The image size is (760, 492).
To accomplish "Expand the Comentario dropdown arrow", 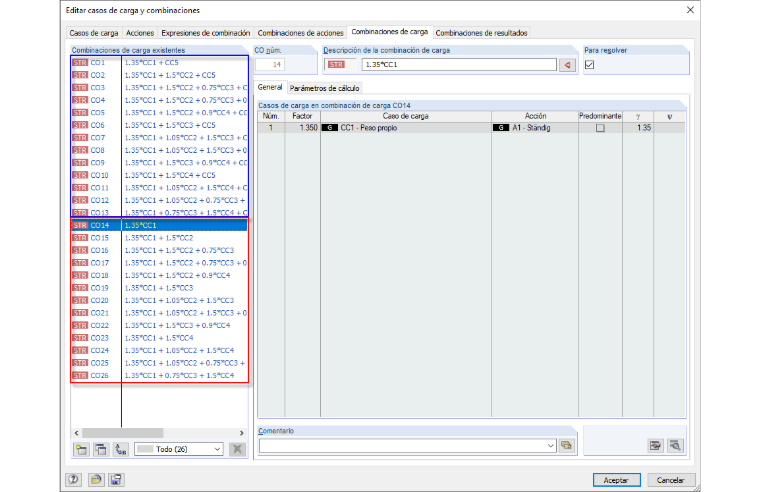I will point(551,445).
